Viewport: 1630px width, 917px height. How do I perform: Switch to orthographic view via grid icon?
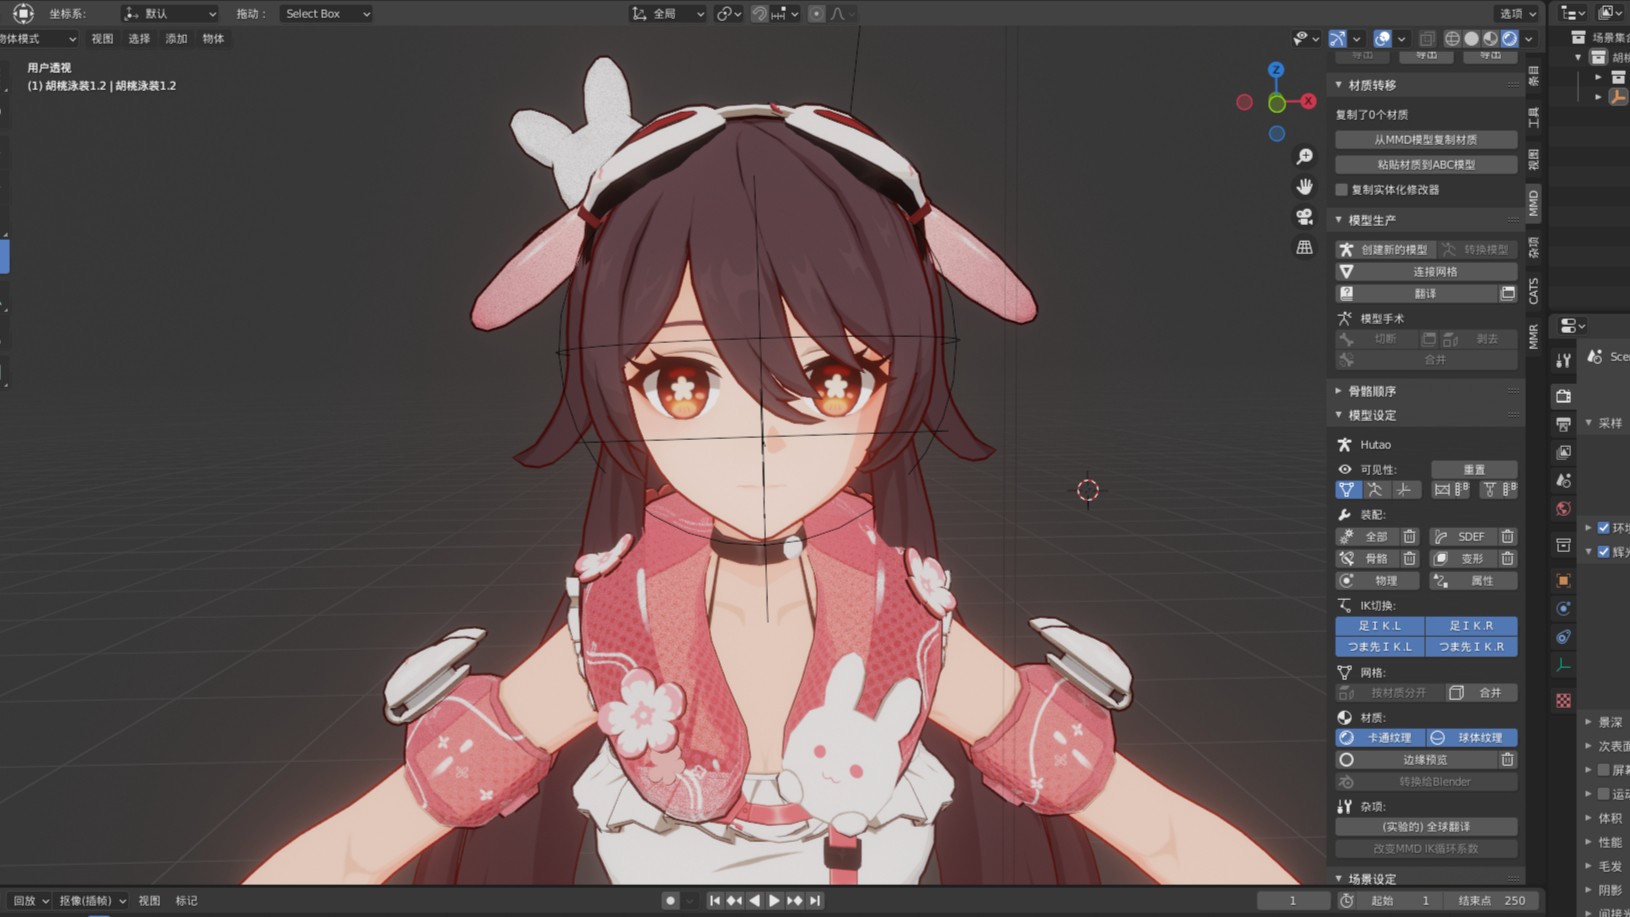[1304, 247]
